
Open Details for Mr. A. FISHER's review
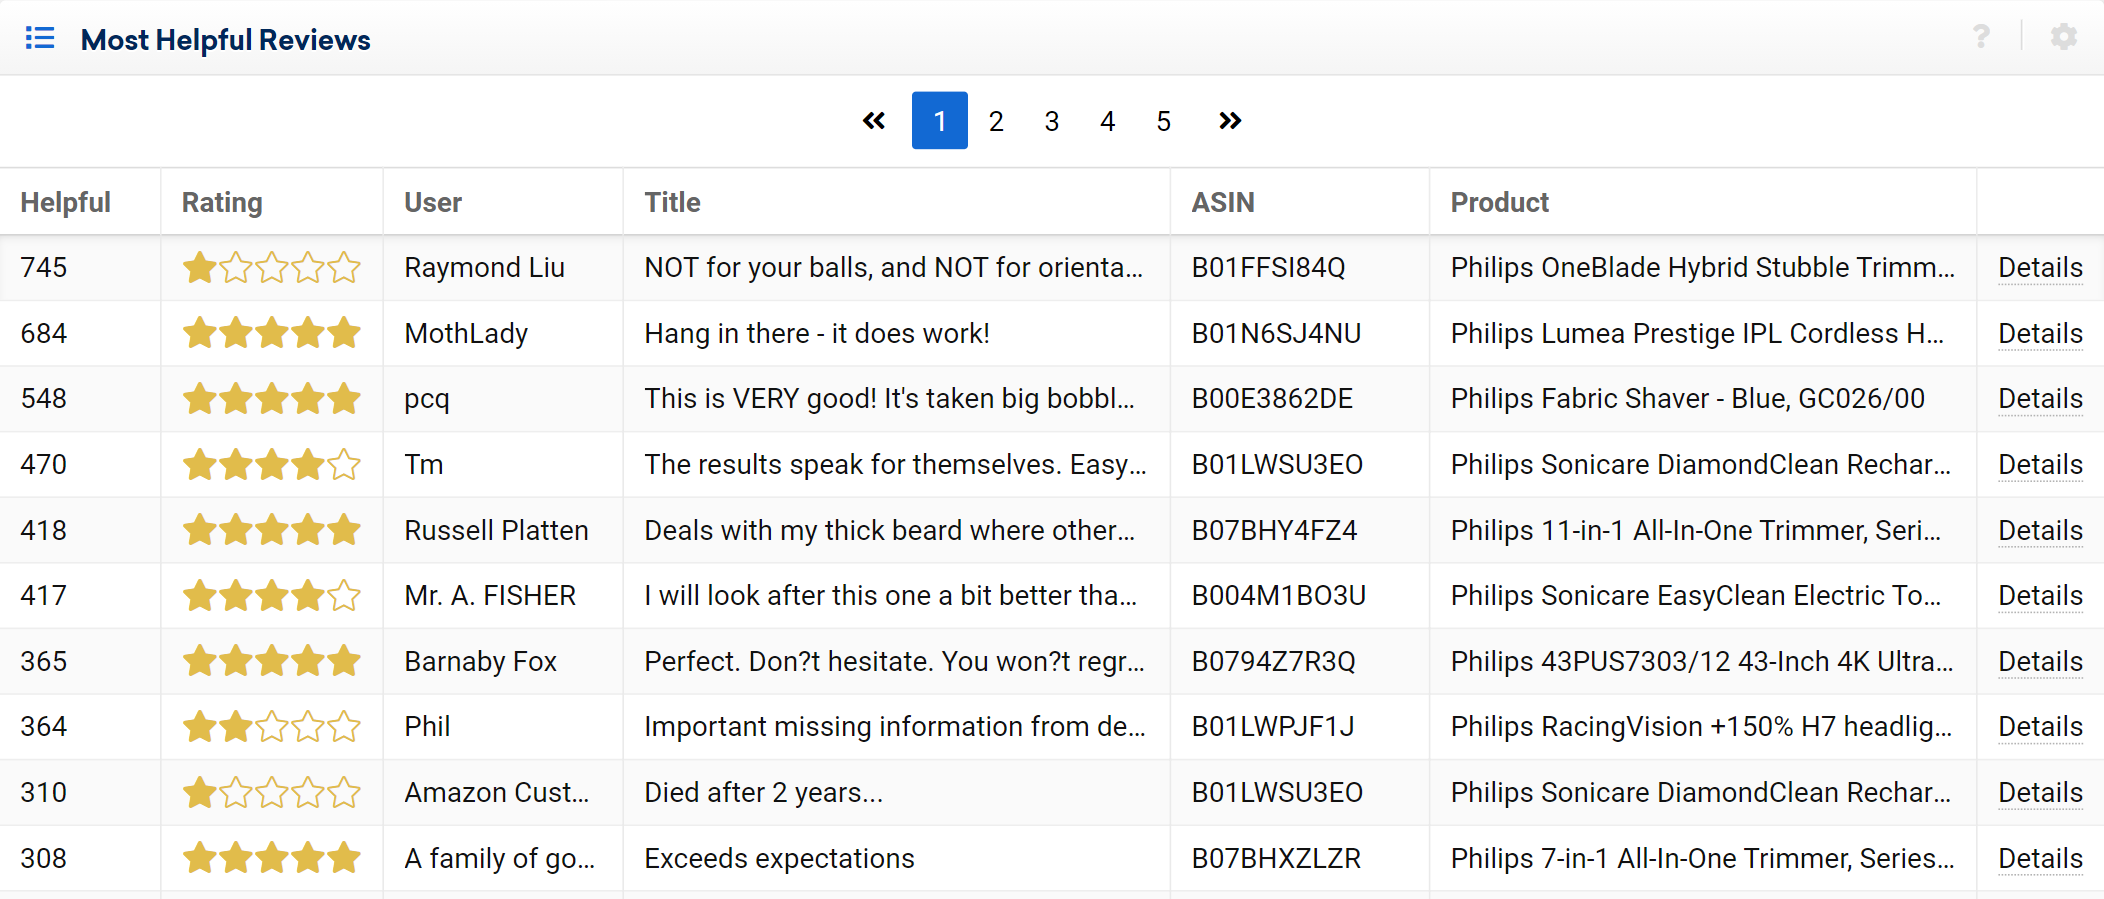2040,596
